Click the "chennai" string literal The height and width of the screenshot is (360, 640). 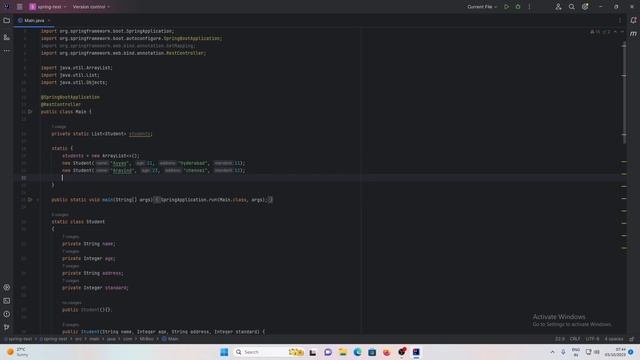point(196,171)
